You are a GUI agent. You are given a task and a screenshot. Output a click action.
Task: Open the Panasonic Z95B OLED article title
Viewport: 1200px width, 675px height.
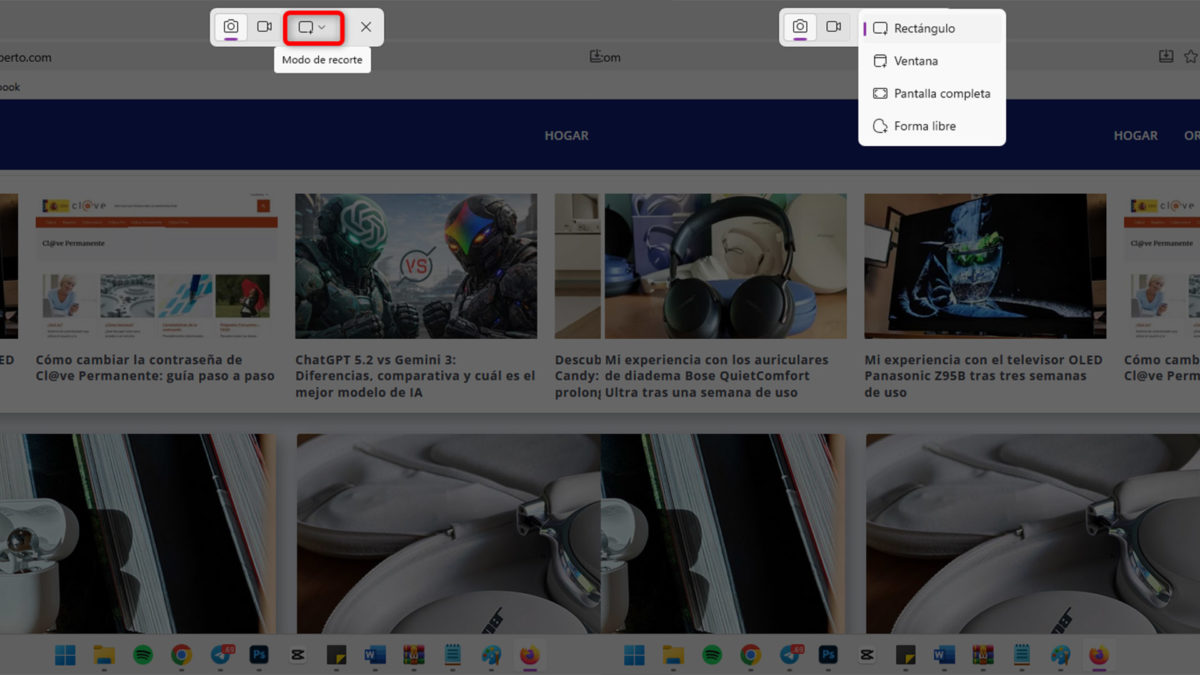(983, 376)
